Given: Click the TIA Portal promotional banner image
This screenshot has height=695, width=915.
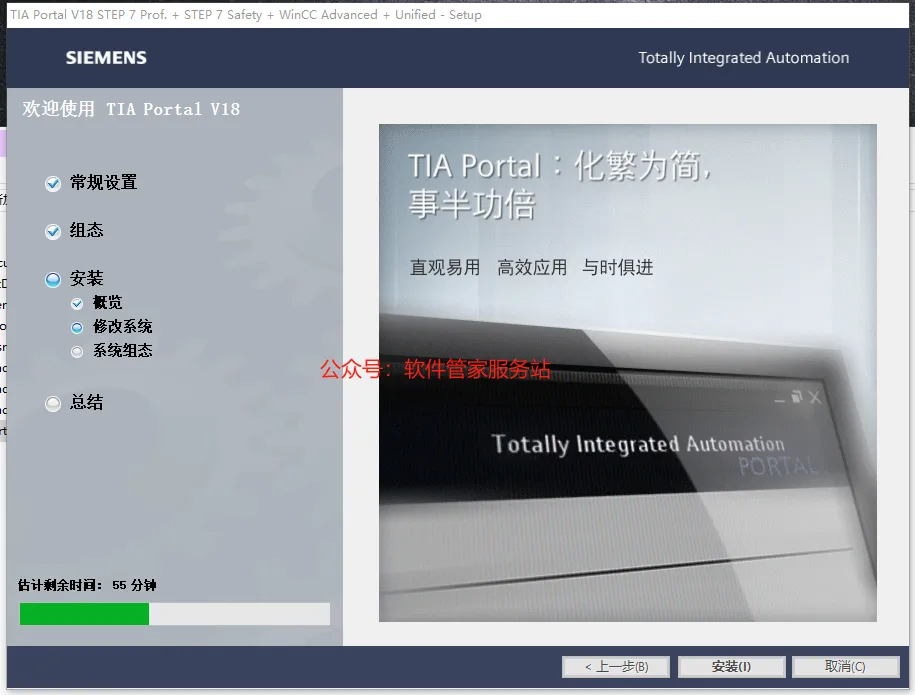Looking at the screenshot, I should click(627, 372).
